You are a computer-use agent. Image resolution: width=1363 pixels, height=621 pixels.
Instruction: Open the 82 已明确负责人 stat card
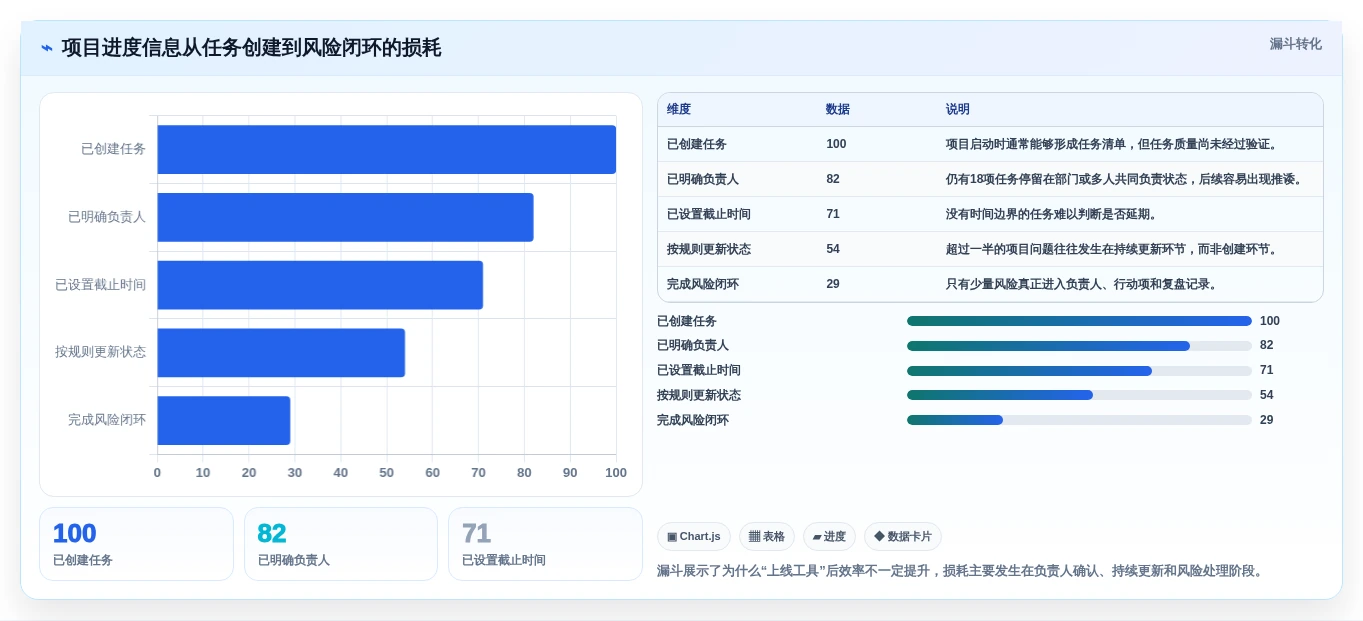pyautogui.click(x=341, y=544)
